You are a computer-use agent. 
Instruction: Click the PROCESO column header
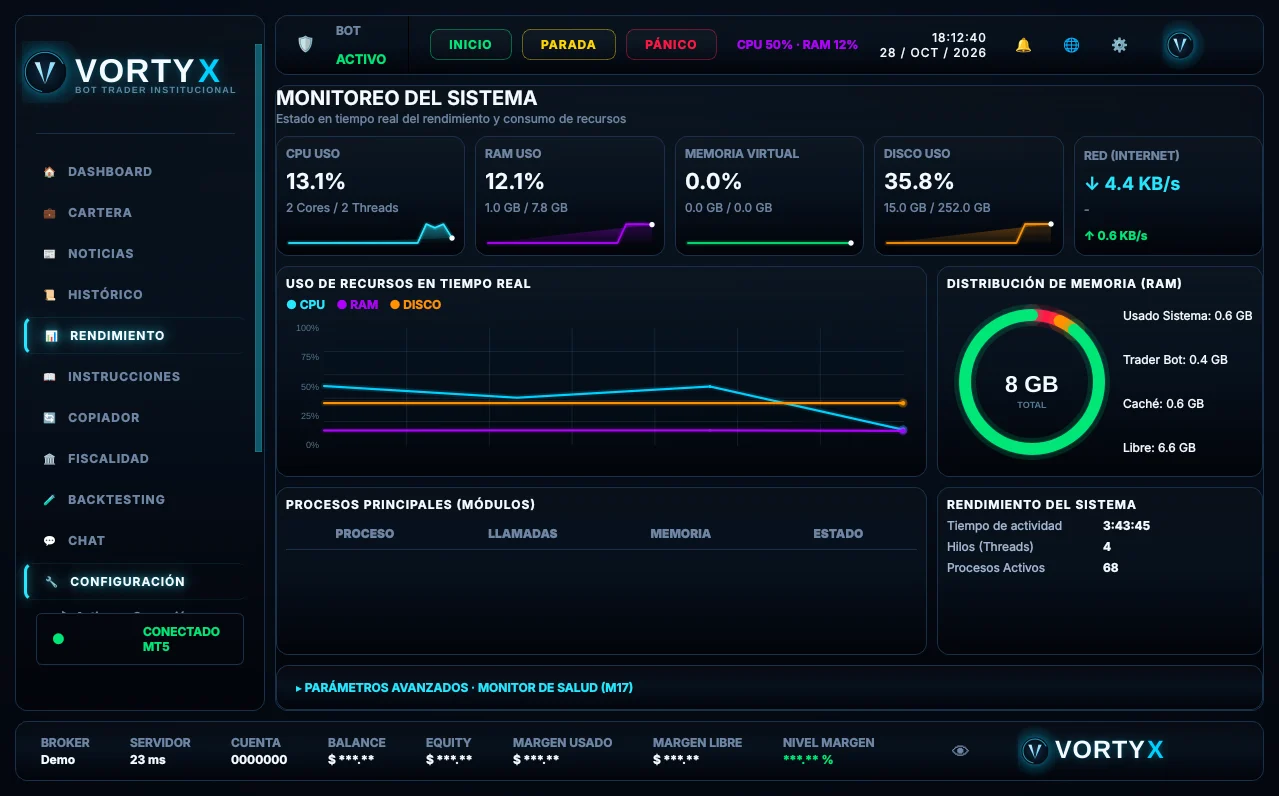[x=364, y=534]
